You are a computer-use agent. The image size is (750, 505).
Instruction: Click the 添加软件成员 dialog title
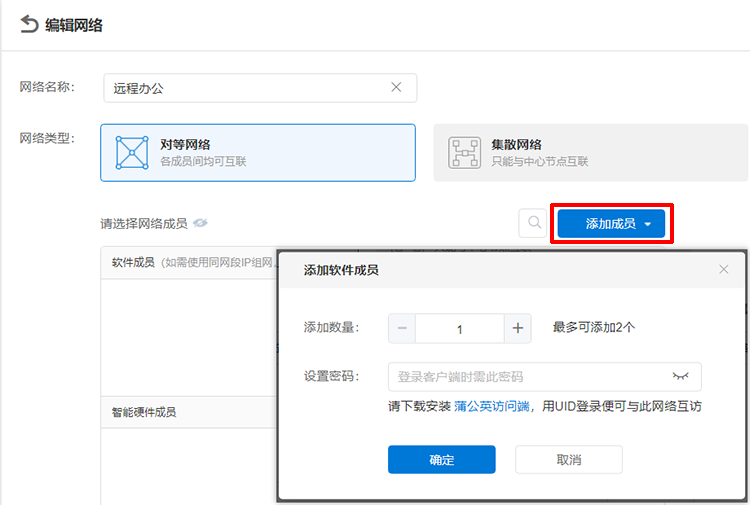(341, 270)
